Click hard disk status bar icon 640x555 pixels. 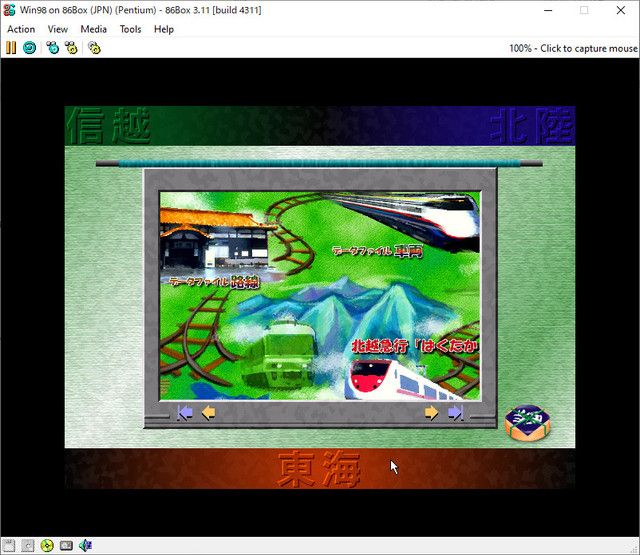coord(66,545)
